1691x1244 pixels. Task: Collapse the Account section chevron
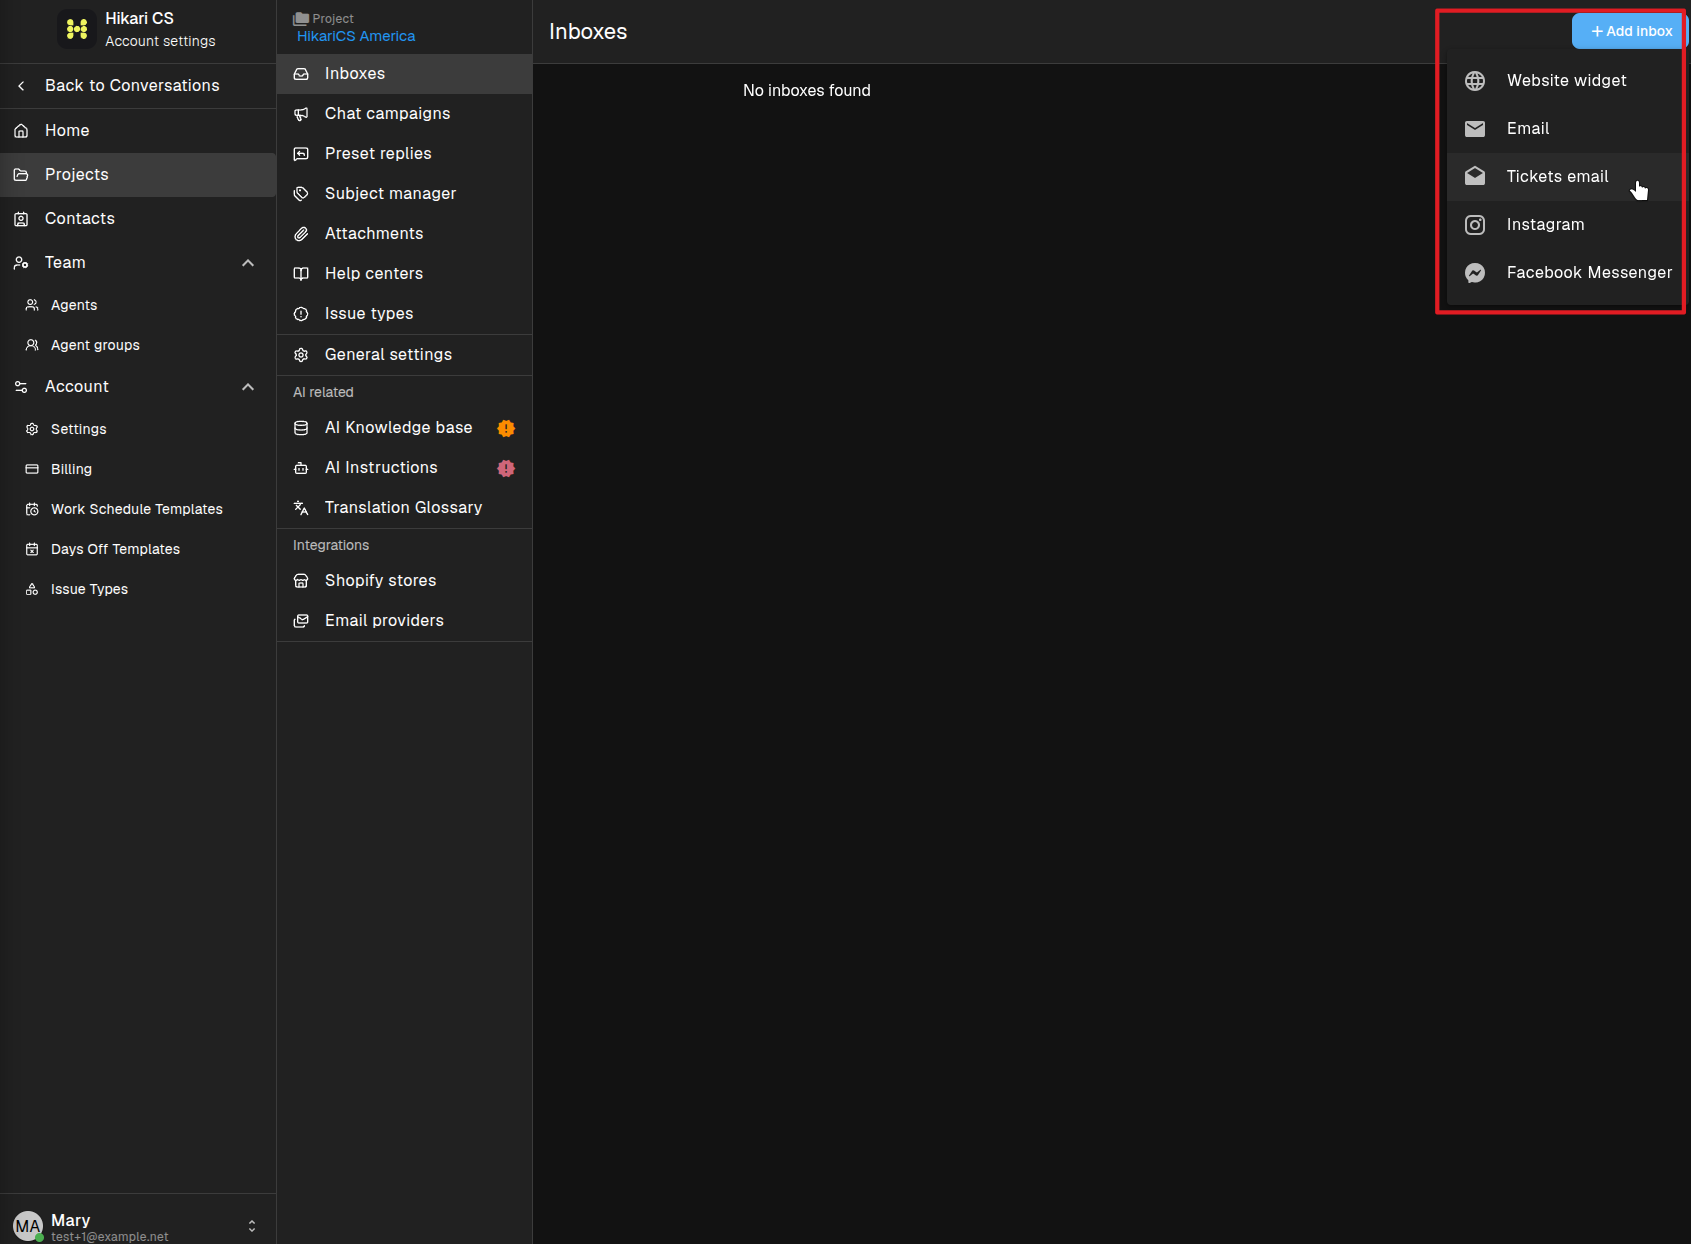point(248,387)
